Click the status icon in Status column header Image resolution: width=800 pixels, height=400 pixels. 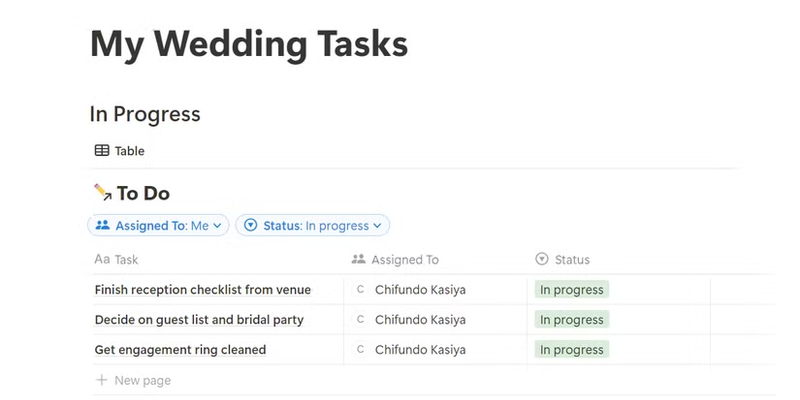pyautogui.click(x=542, y=260)
